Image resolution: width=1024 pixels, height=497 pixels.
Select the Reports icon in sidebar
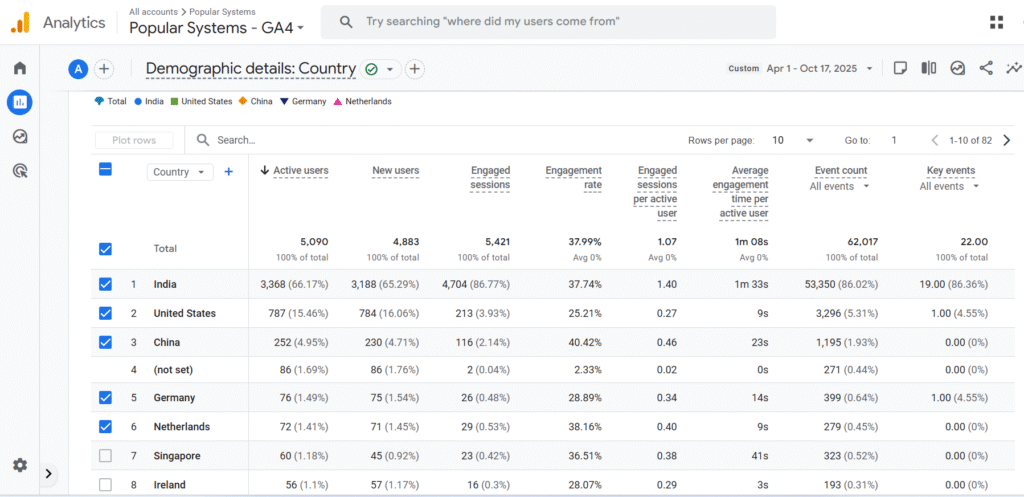tap(19, 102)
